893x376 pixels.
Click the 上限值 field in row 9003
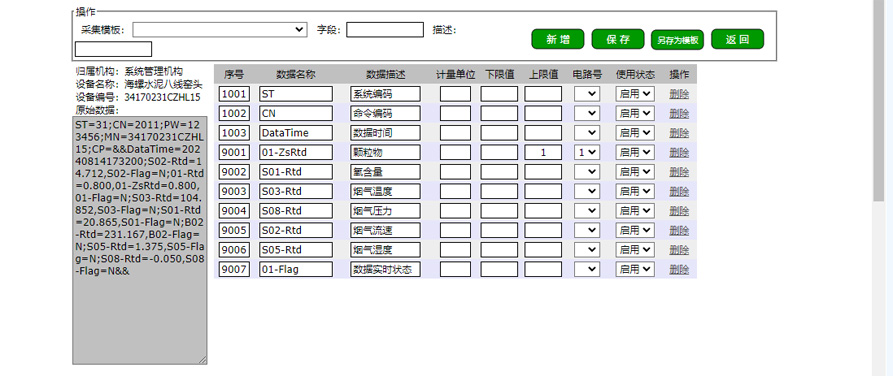[x=543, y=191]
